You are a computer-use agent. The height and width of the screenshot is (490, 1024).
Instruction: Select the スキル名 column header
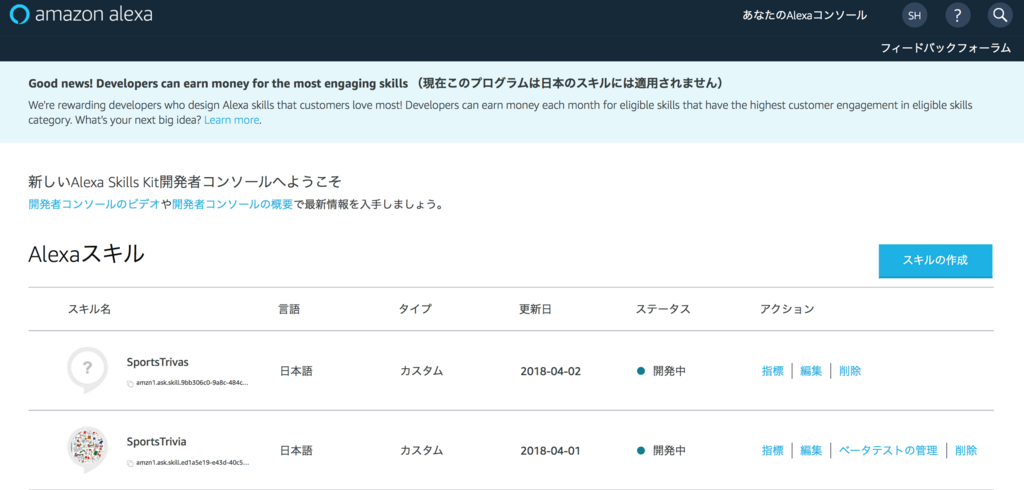point(89,309)
